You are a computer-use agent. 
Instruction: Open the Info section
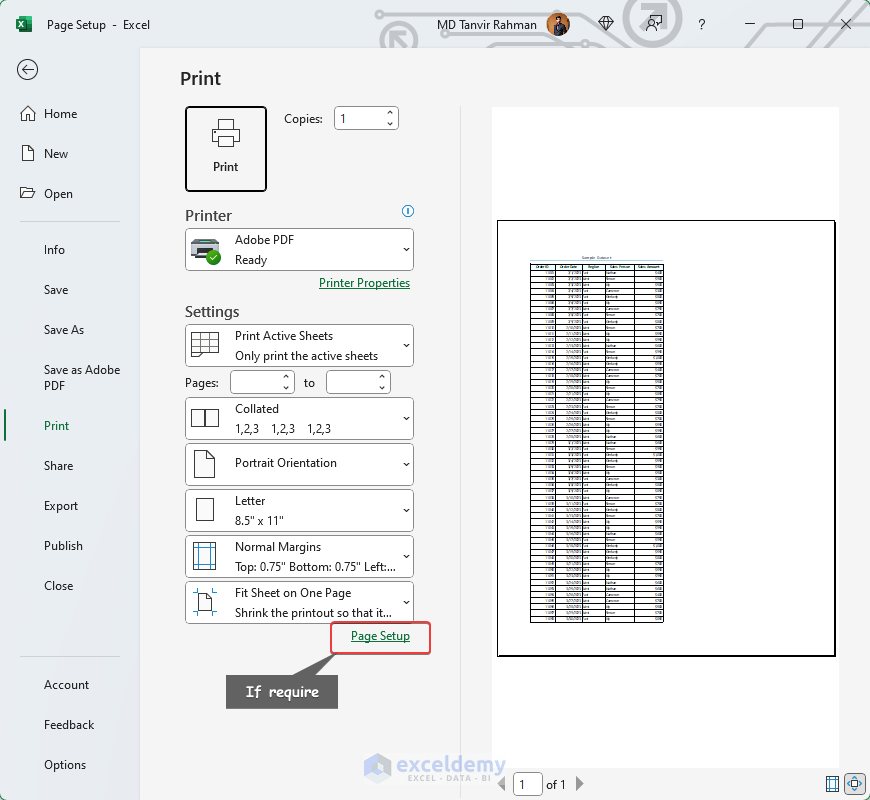pos(54,250)
